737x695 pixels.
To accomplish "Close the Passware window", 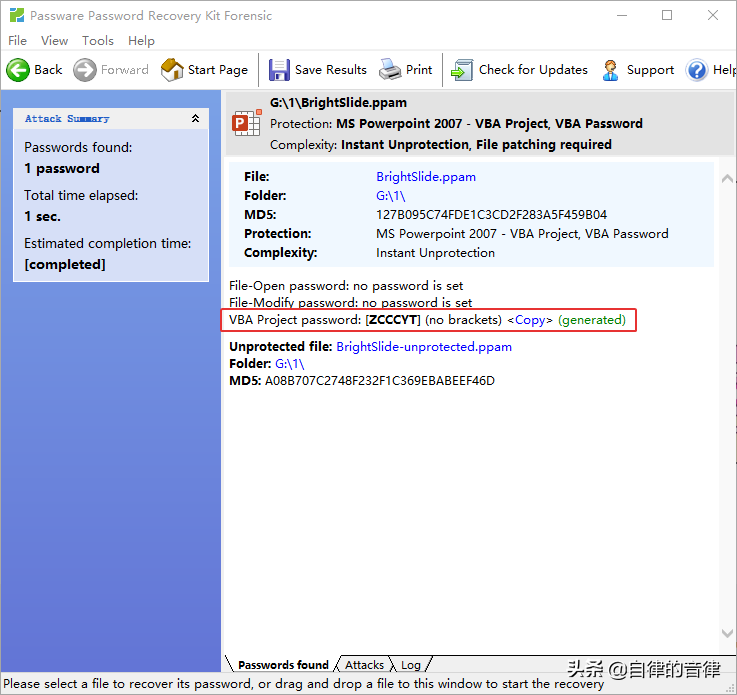I will 713,15.
